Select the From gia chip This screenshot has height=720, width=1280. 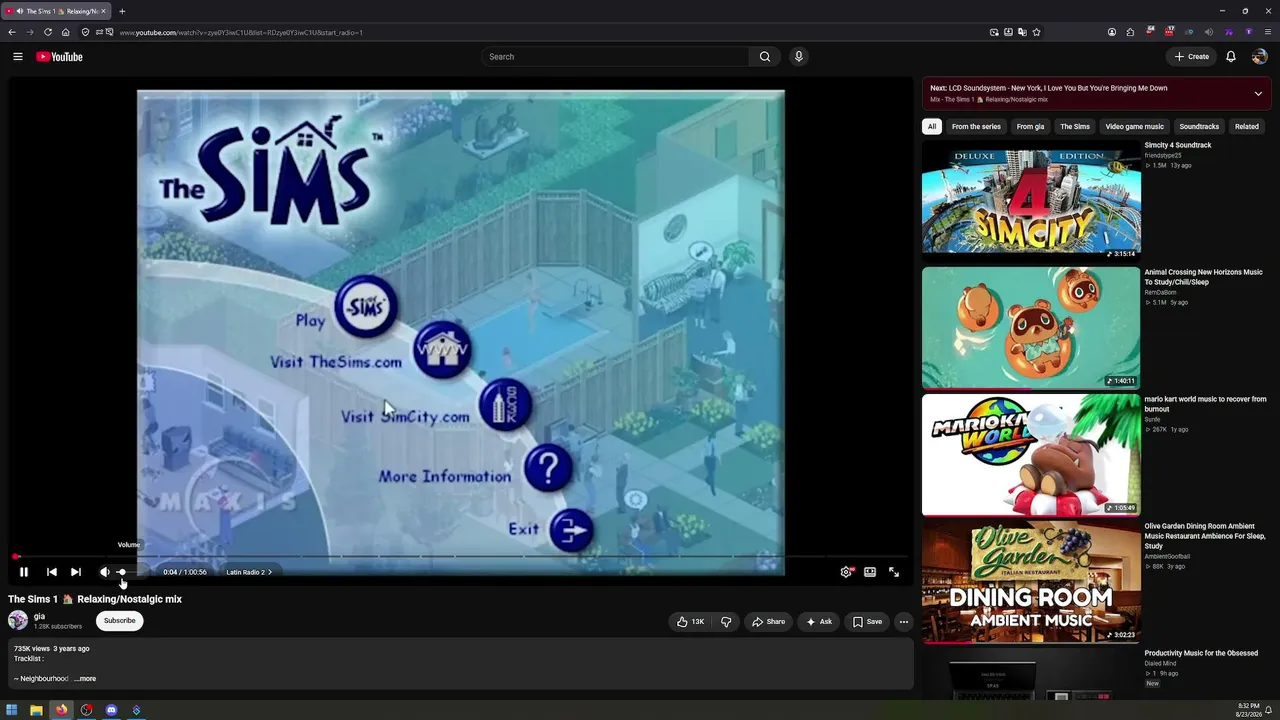click(x=1030, y=127)
